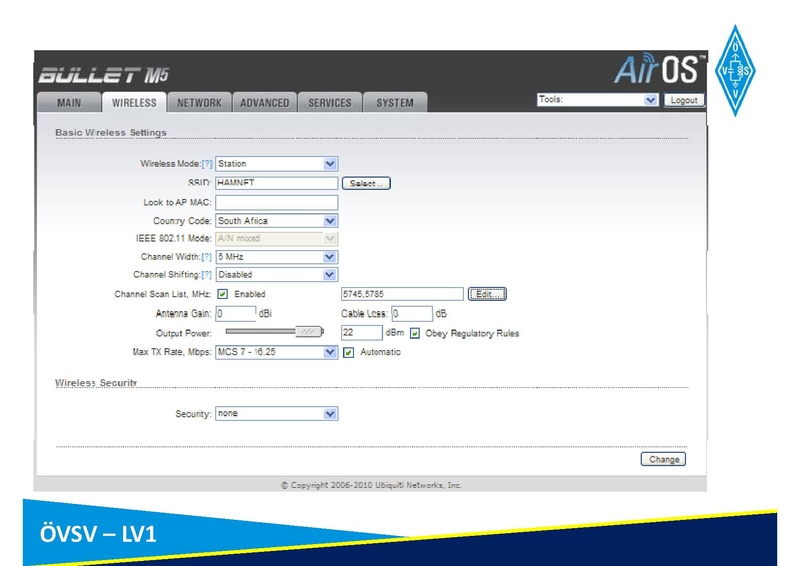Open the Max TX Rate dropdown
This screenshot has height=566, width=800.
[277, 352]
